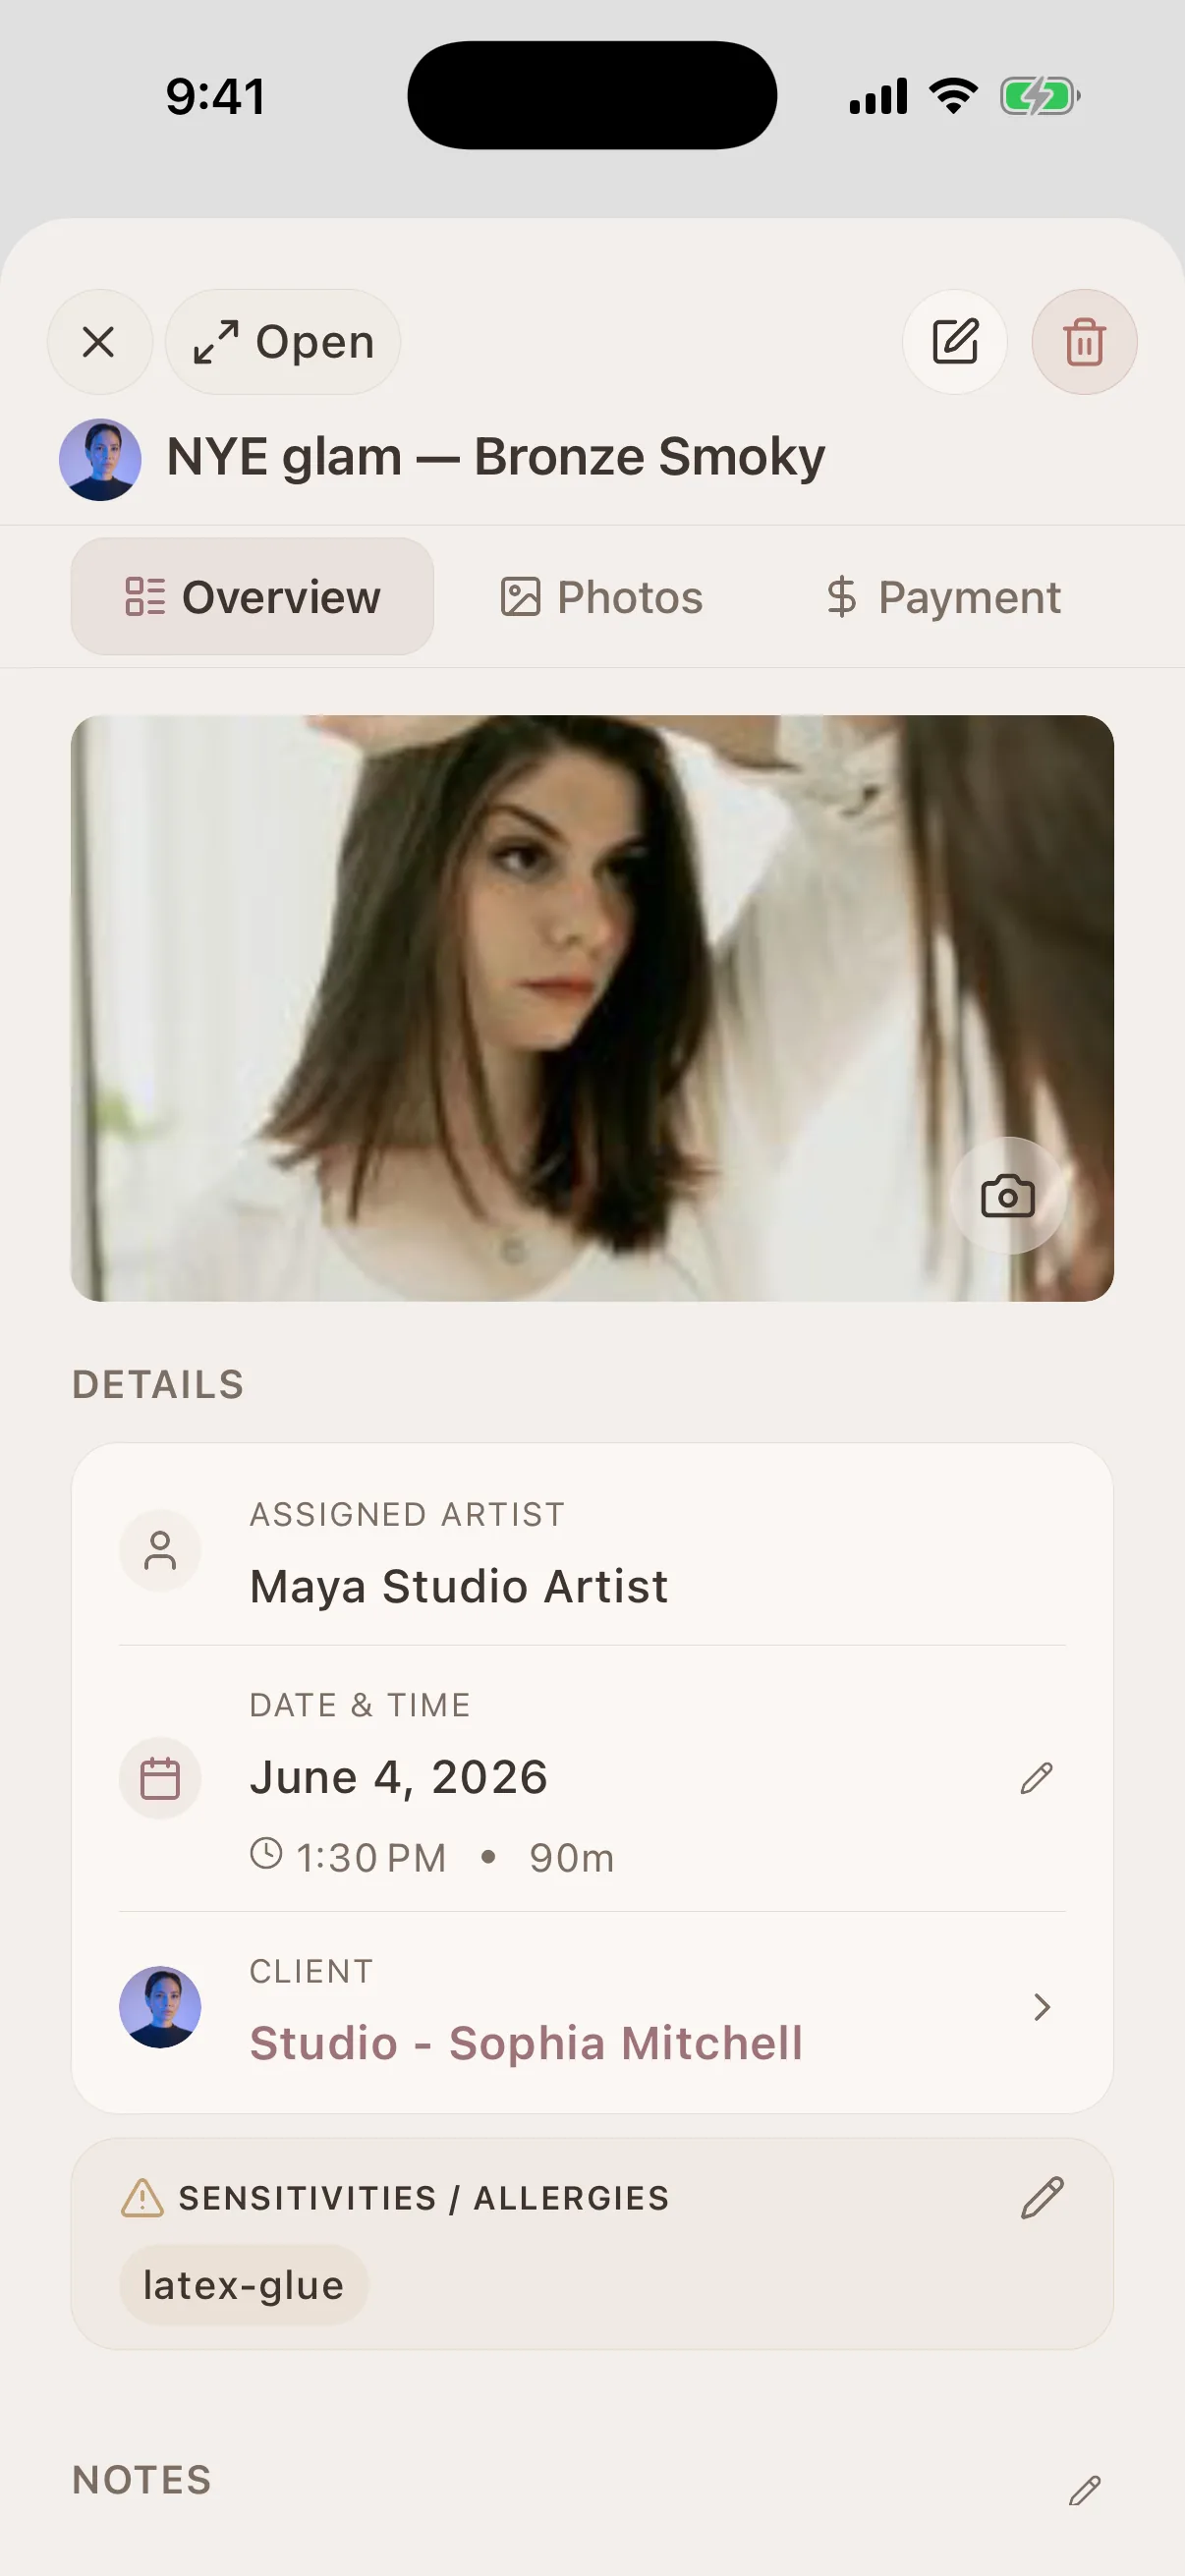Tap the Sophia Mitchell client avatar
The image size is (1185, 2576).
[x=160, y=2007]
